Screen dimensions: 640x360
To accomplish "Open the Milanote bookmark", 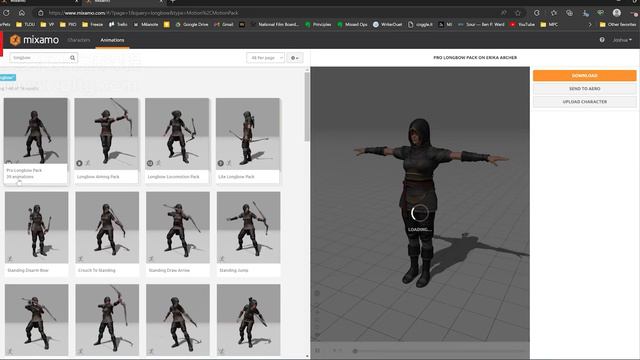I will coord(146,24).
